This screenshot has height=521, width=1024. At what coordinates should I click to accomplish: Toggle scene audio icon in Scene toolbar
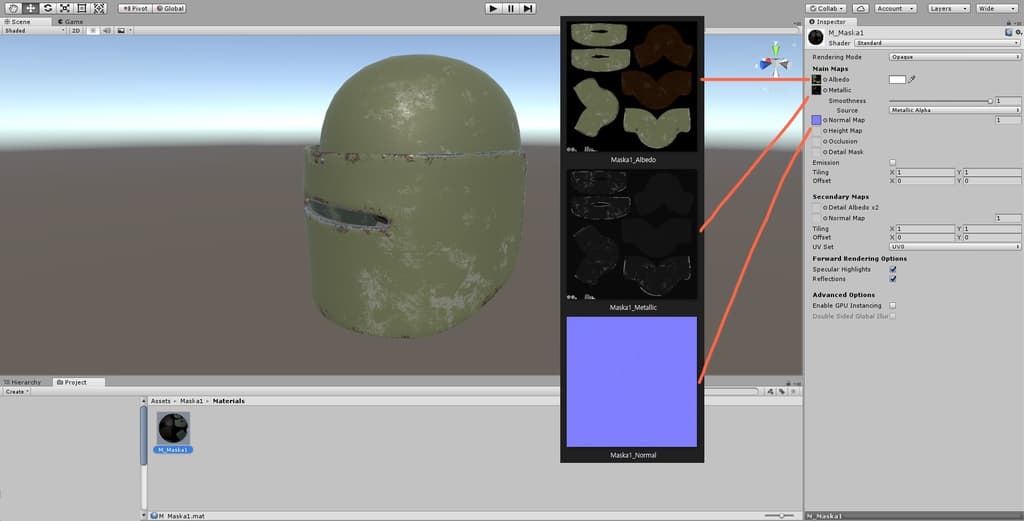[106, 31]
